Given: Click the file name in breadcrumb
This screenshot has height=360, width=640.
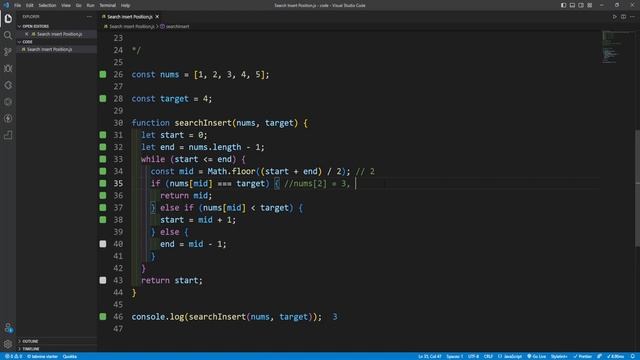Looking at the screenshot, I should point(131,27).
